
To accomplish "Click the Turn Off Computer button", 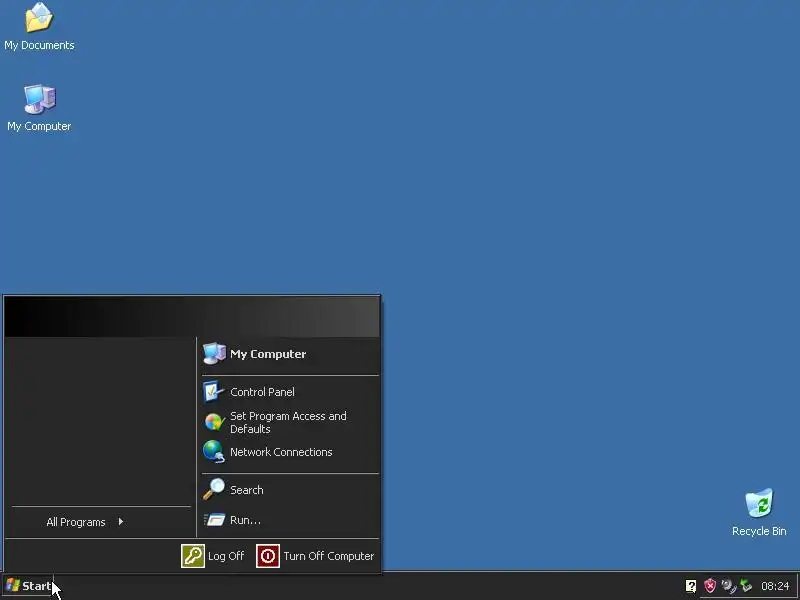I will (x=315, y=556).
